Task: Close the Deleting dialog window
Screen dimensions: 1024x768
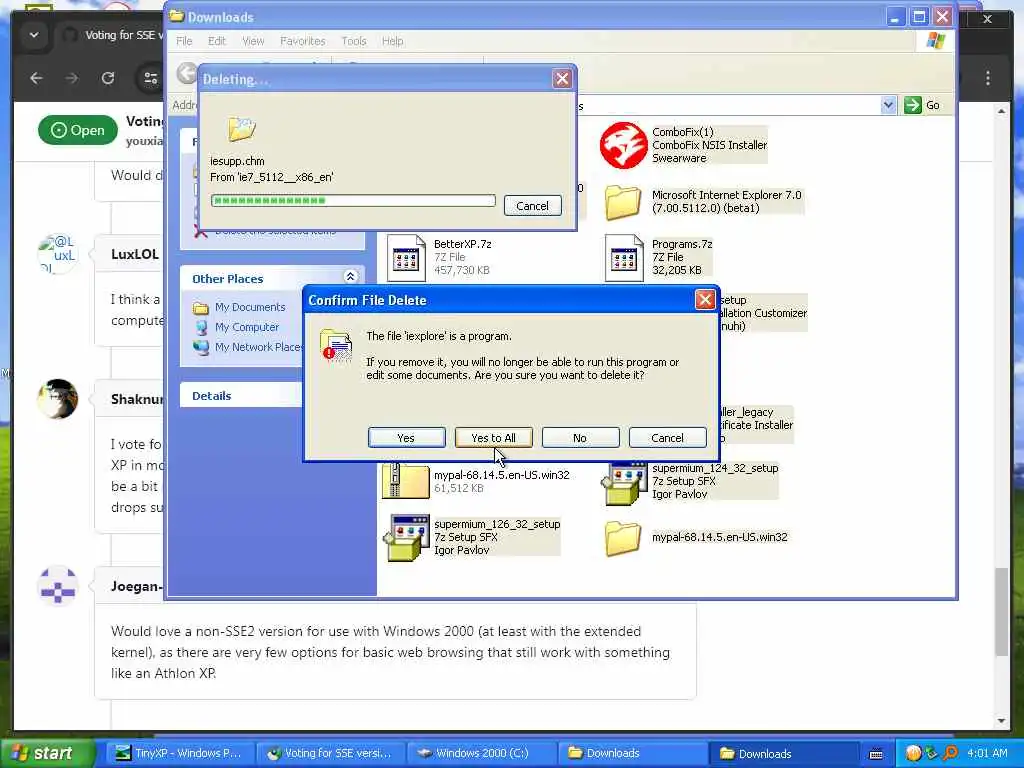Action: tap(562, 79)
